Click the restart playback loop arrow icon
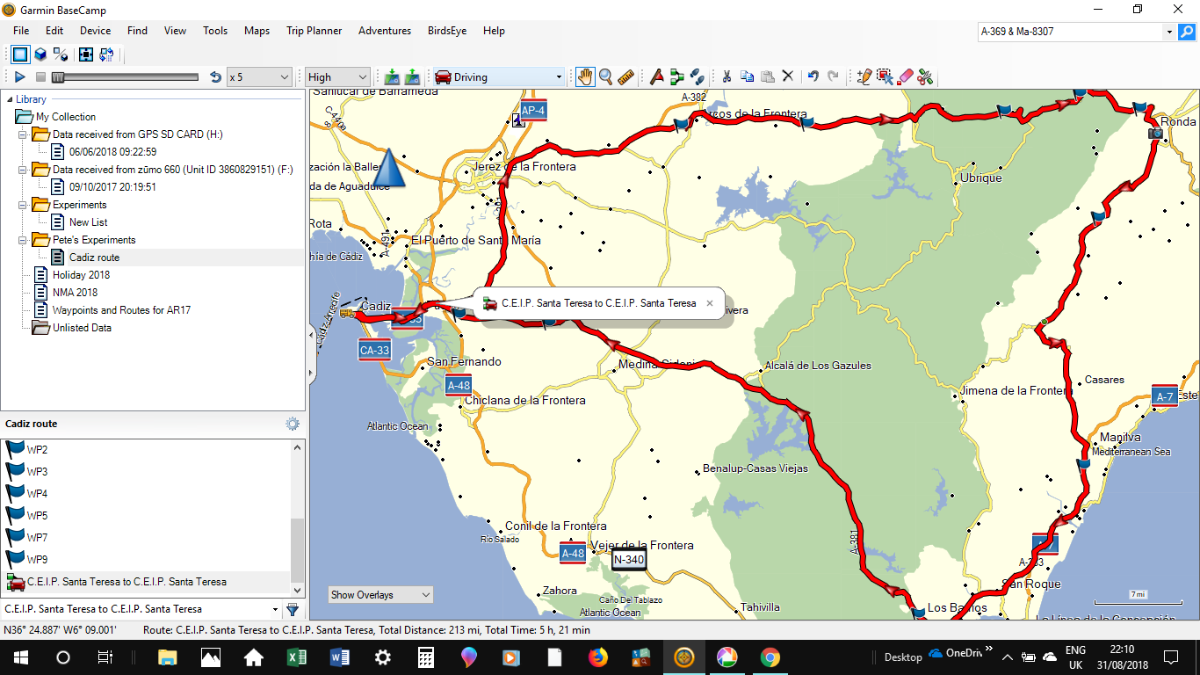 215,77
